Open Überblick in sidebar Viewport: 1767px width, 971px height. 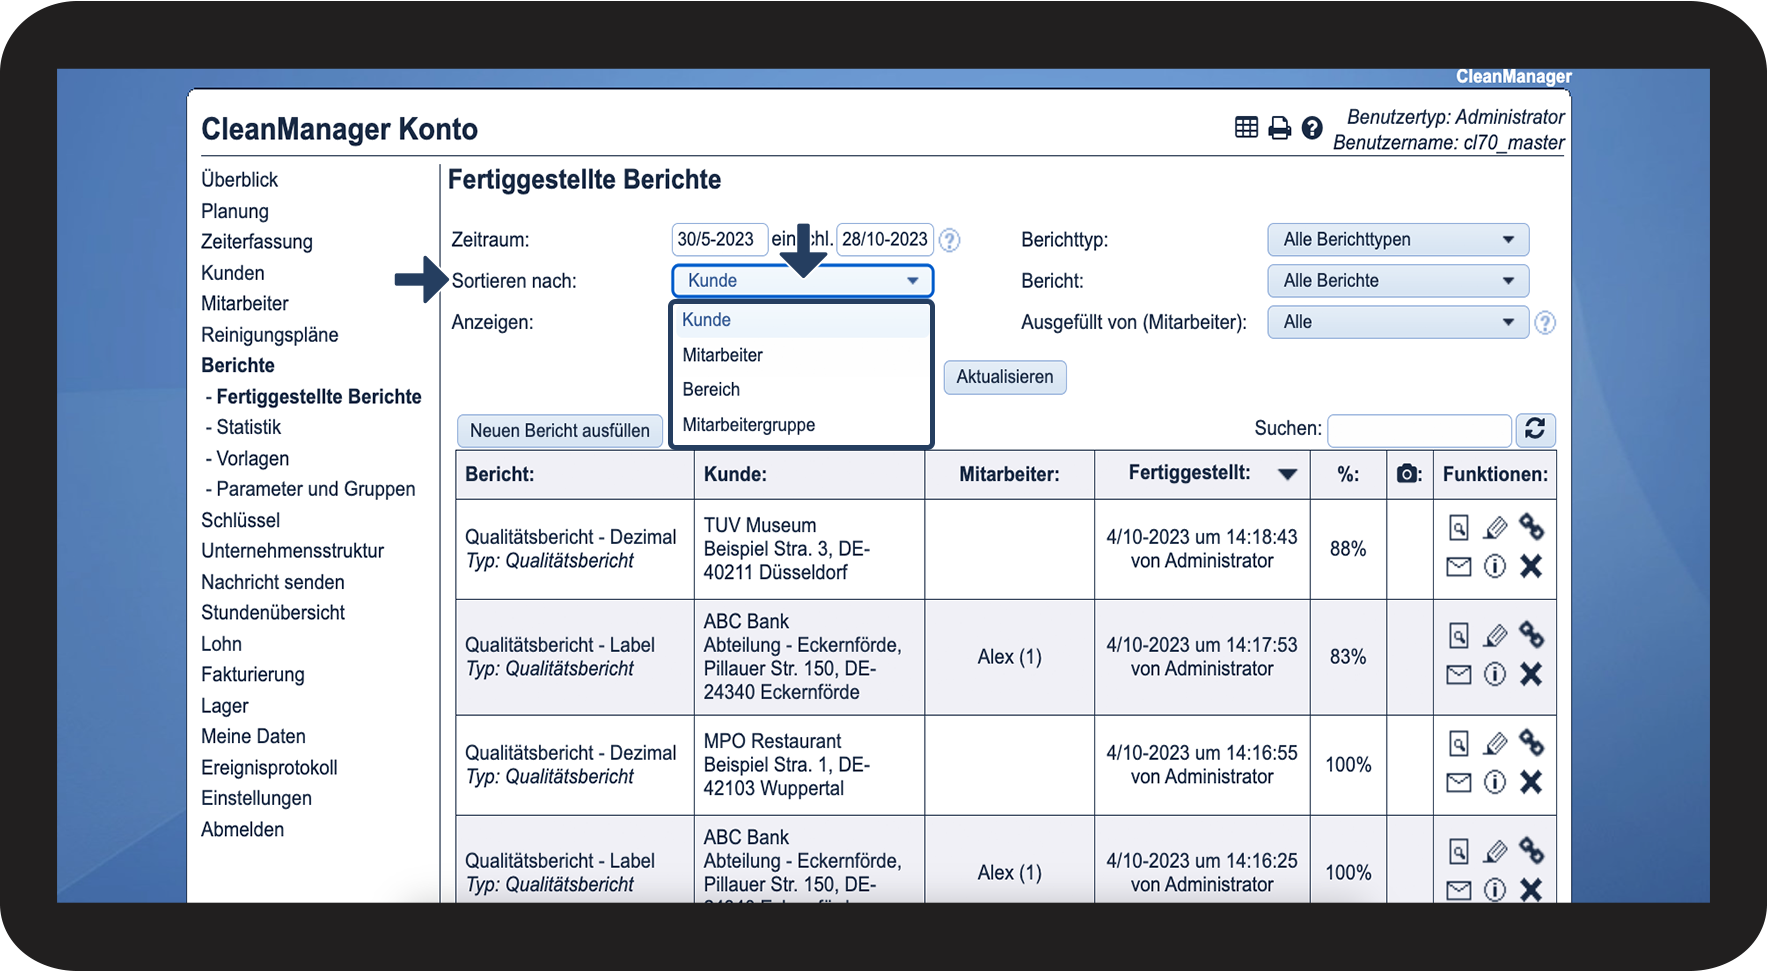click(240, 180)
